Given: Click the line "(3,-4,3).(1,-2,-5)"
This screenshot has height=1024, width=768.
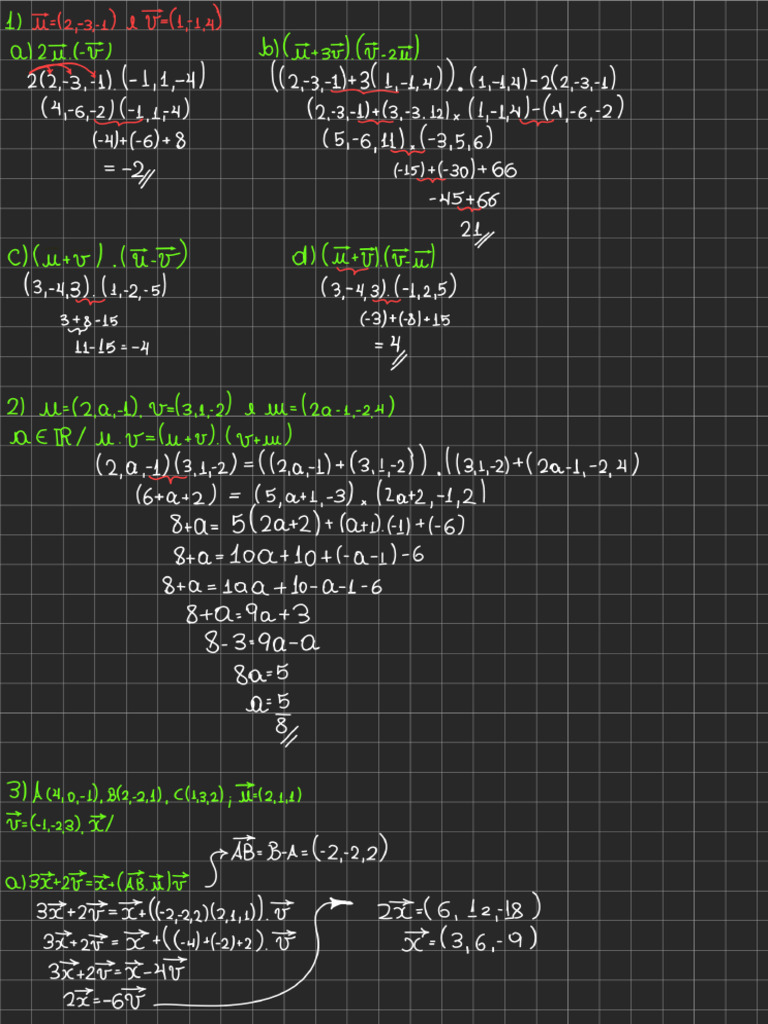Looking at the screenshot, I should point(95,288).
